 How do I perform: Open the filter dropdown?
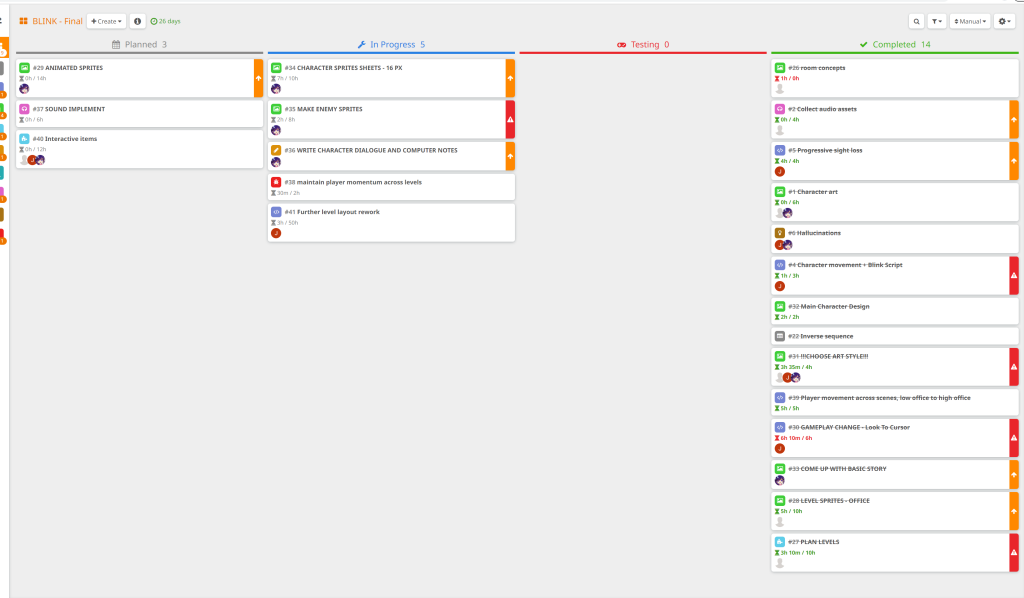click(936, 21)
